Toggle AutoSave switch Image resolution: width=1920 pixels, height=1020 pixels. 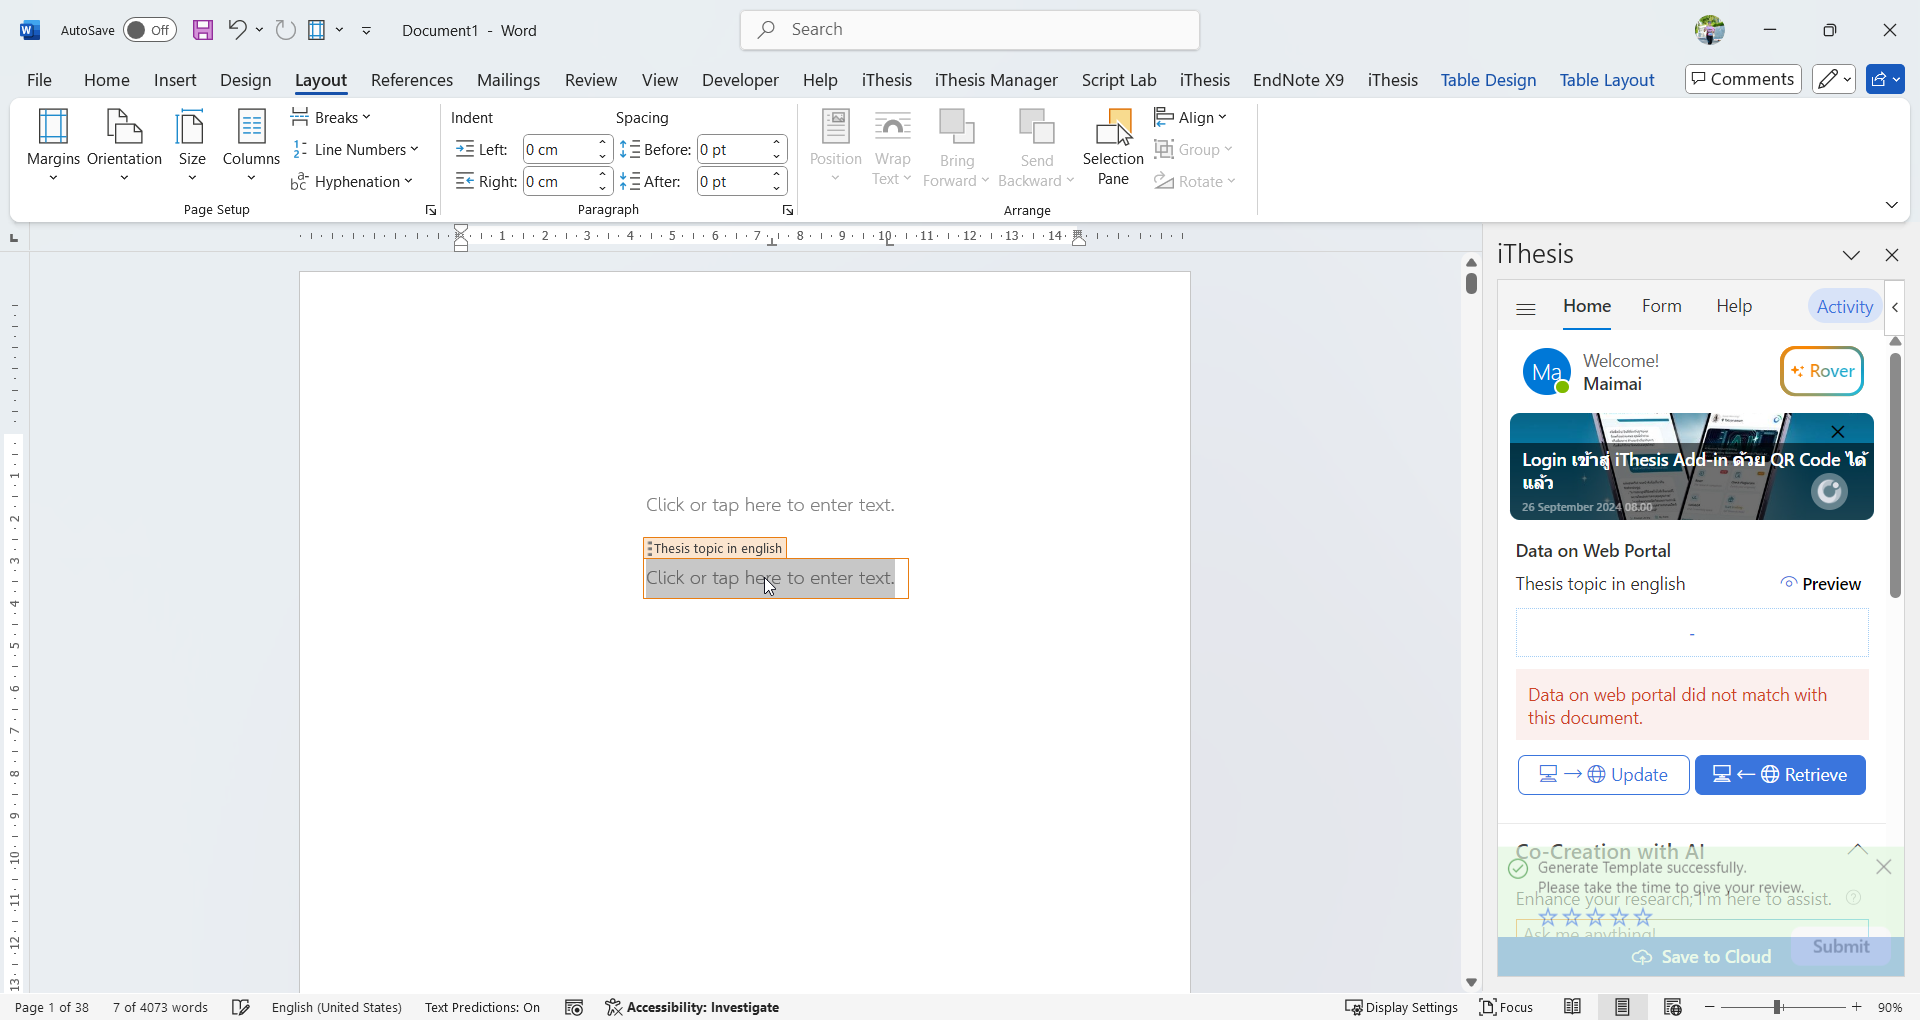150,30
